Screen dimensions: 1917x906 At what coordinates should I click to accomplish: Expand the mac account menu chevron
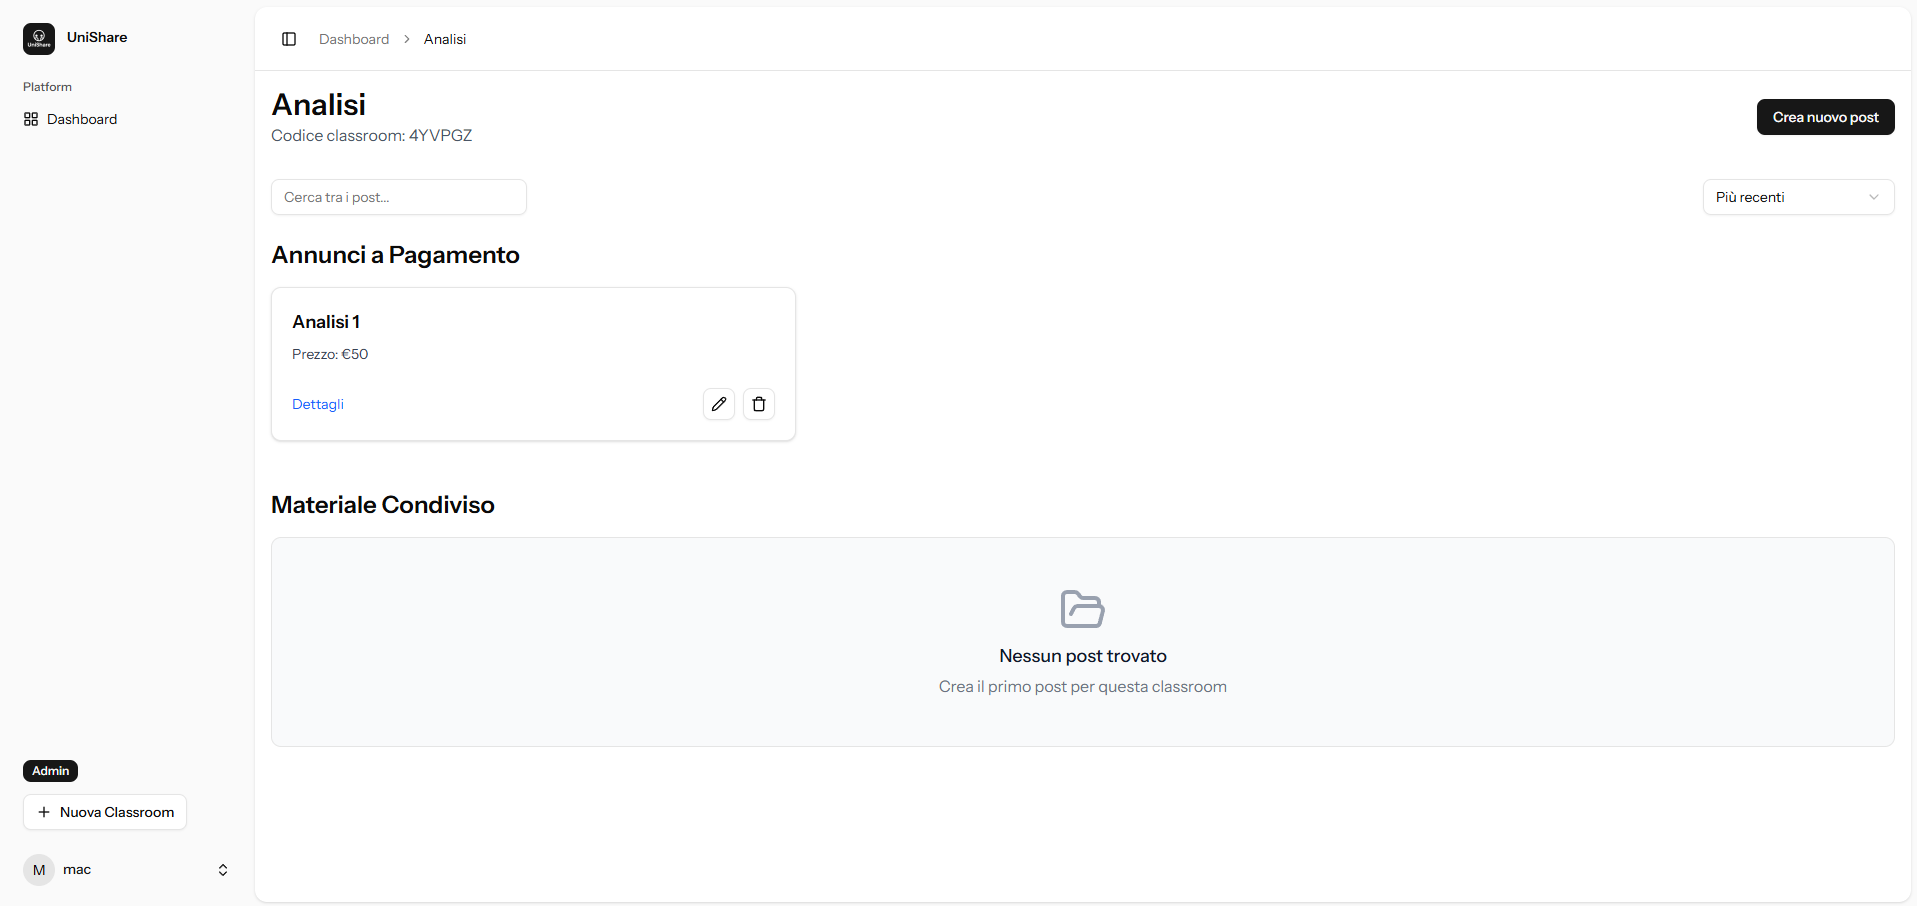[222, 870]
